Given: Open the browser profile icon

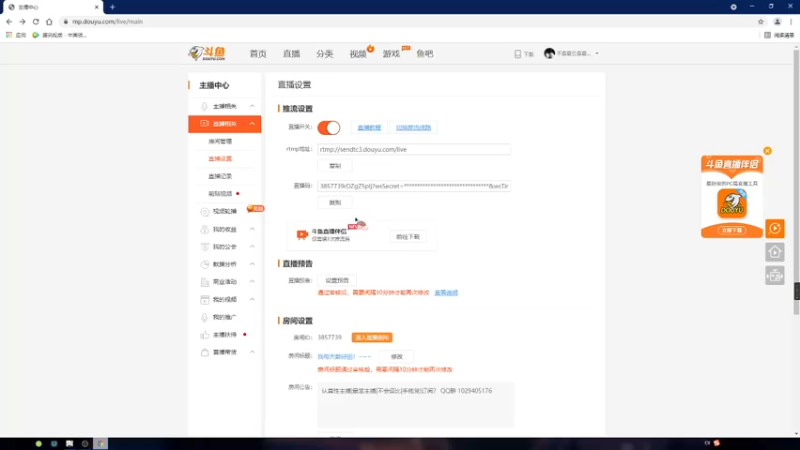Looking at the screenshot, I should 777,21.
